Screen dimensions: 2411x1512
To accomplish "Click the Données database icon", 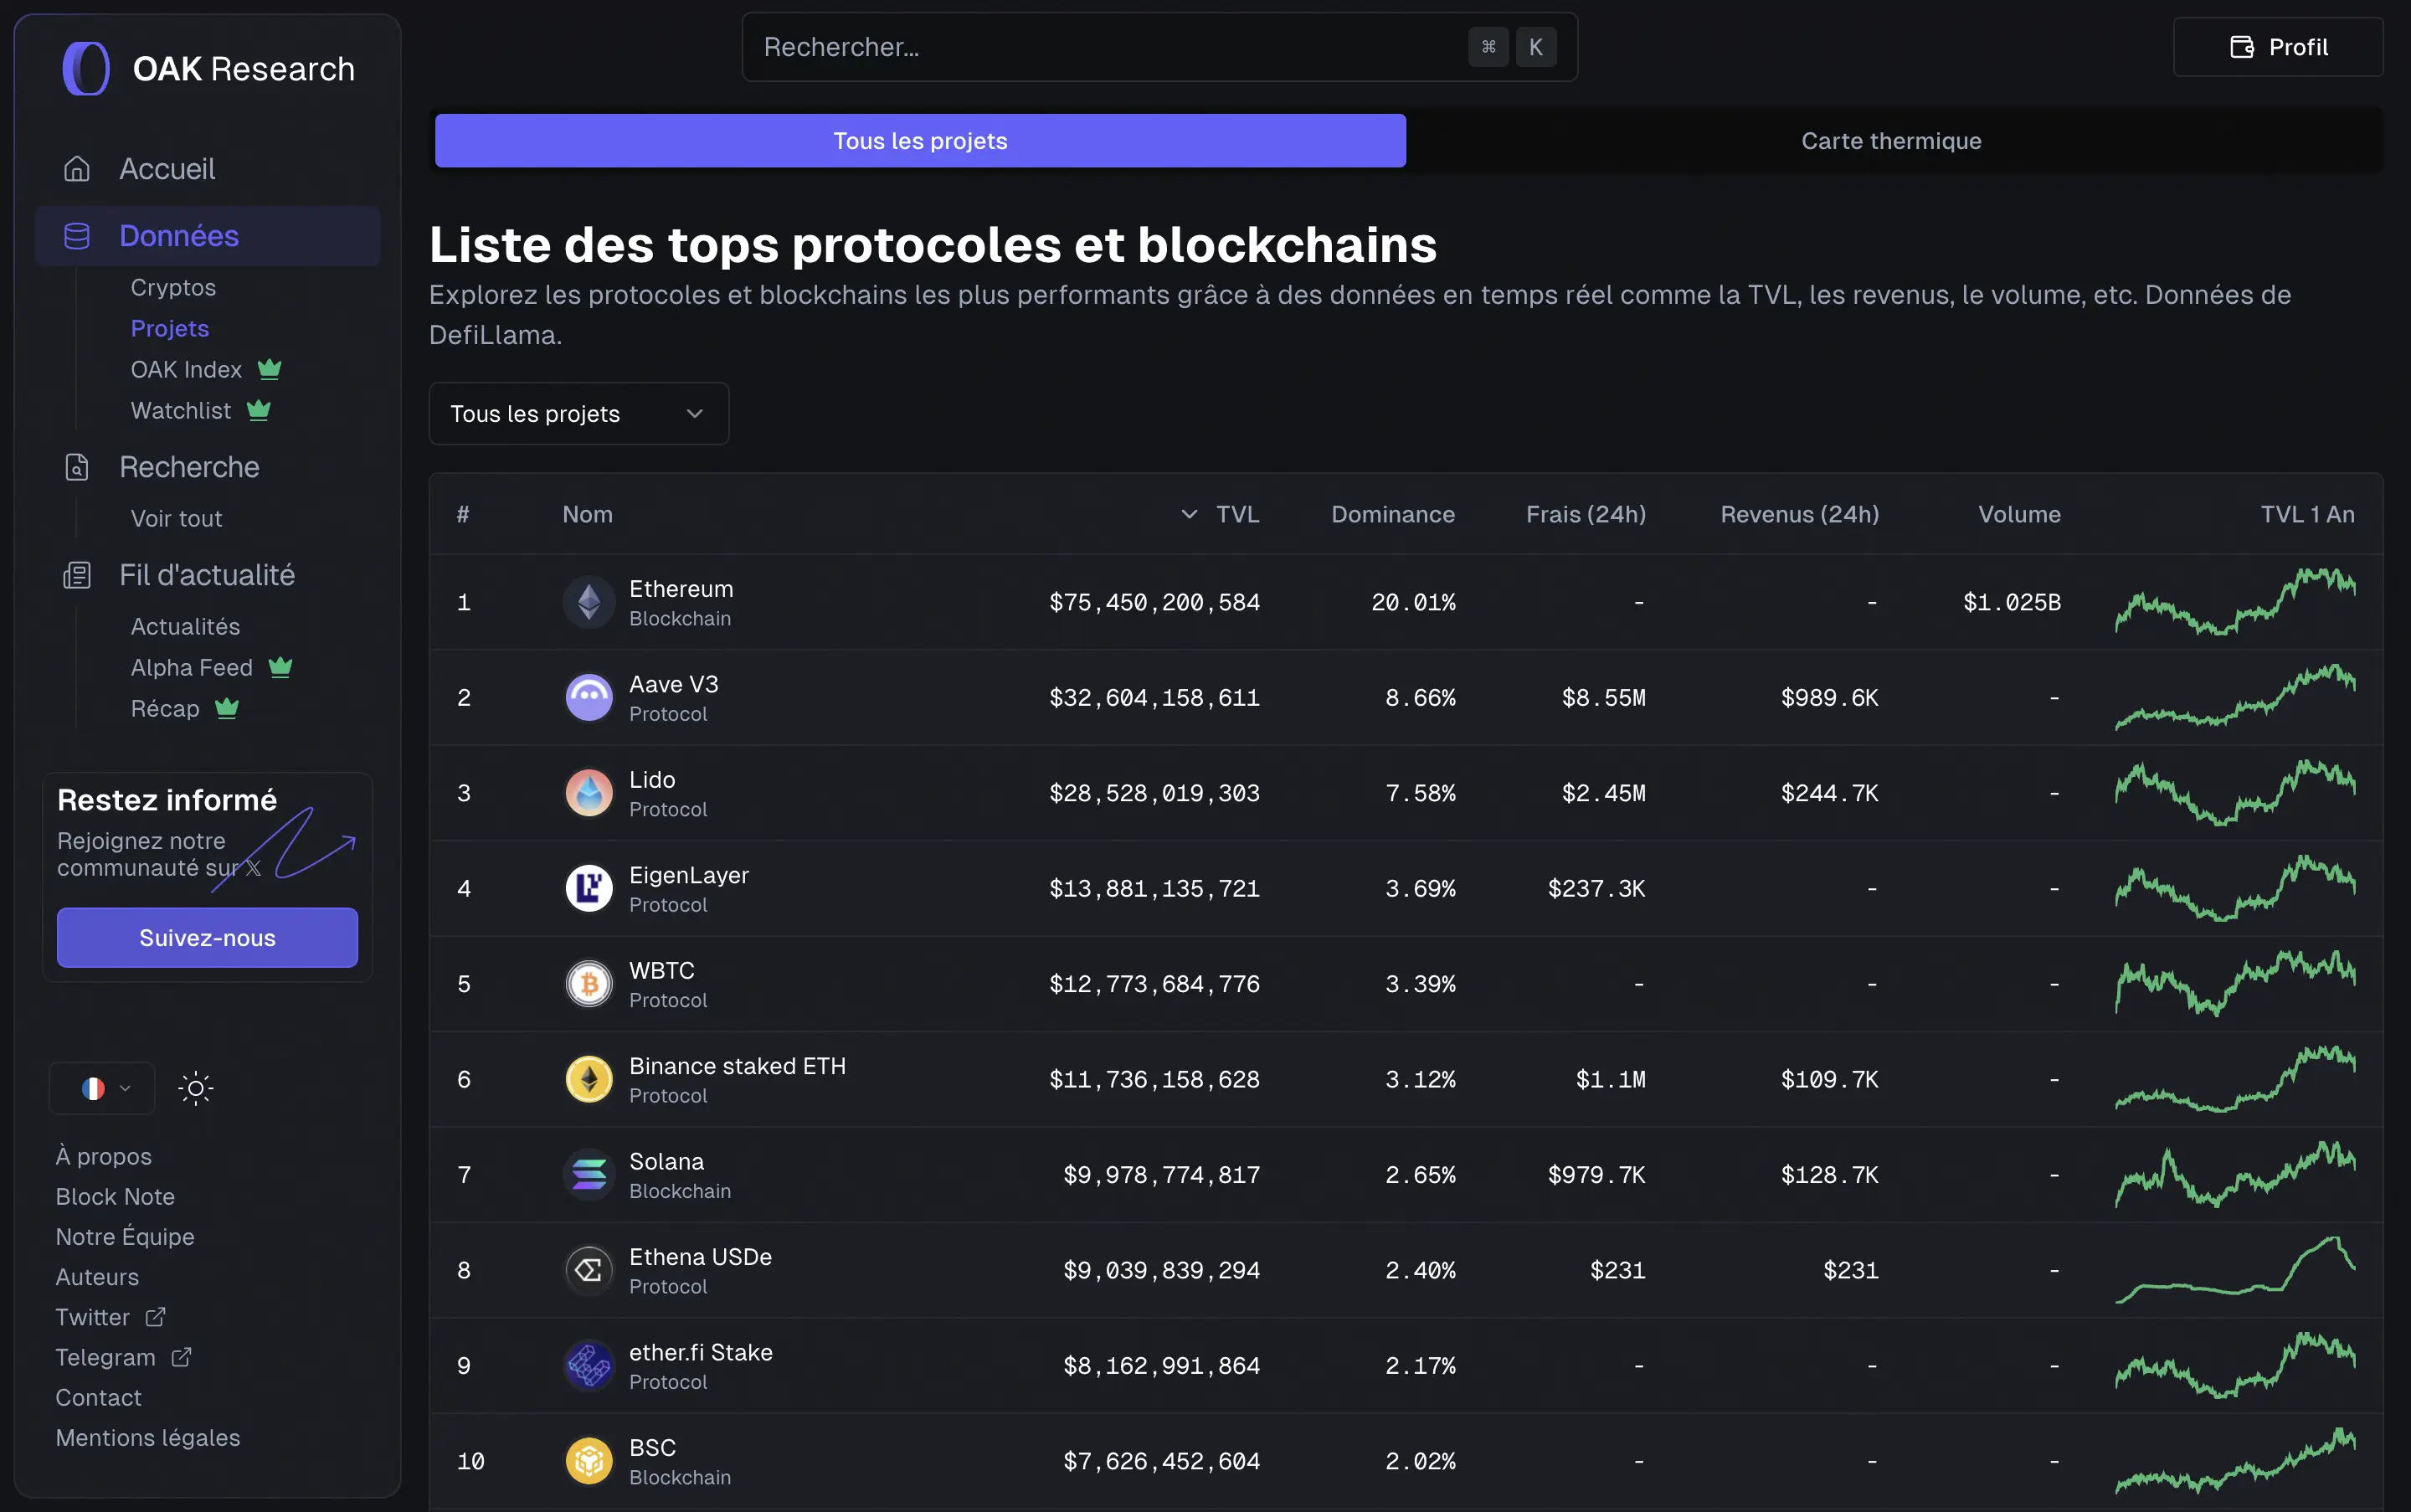I will (x=76, y=235).
